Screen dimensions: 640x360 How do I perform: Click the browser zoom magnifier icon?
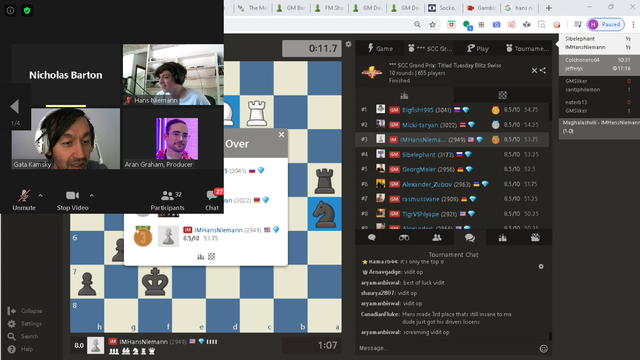click(417, 24)
